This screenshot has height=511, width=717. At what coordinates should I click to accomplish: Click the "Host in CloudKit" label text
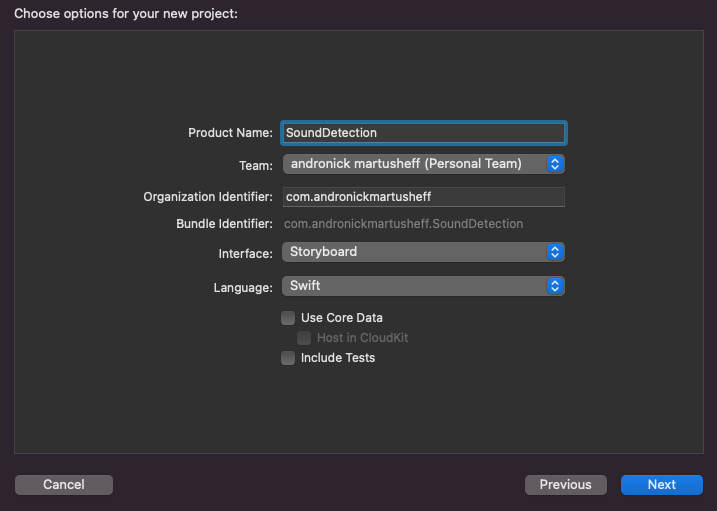(362, 338)
